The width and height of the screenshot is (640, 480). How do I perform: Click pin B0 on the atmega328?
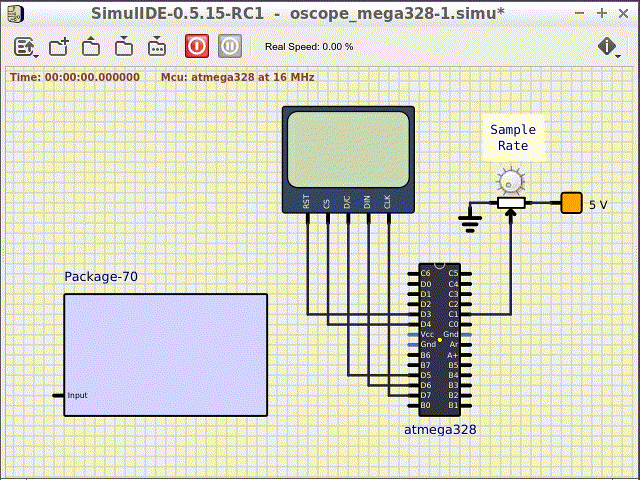coord(413,406)
